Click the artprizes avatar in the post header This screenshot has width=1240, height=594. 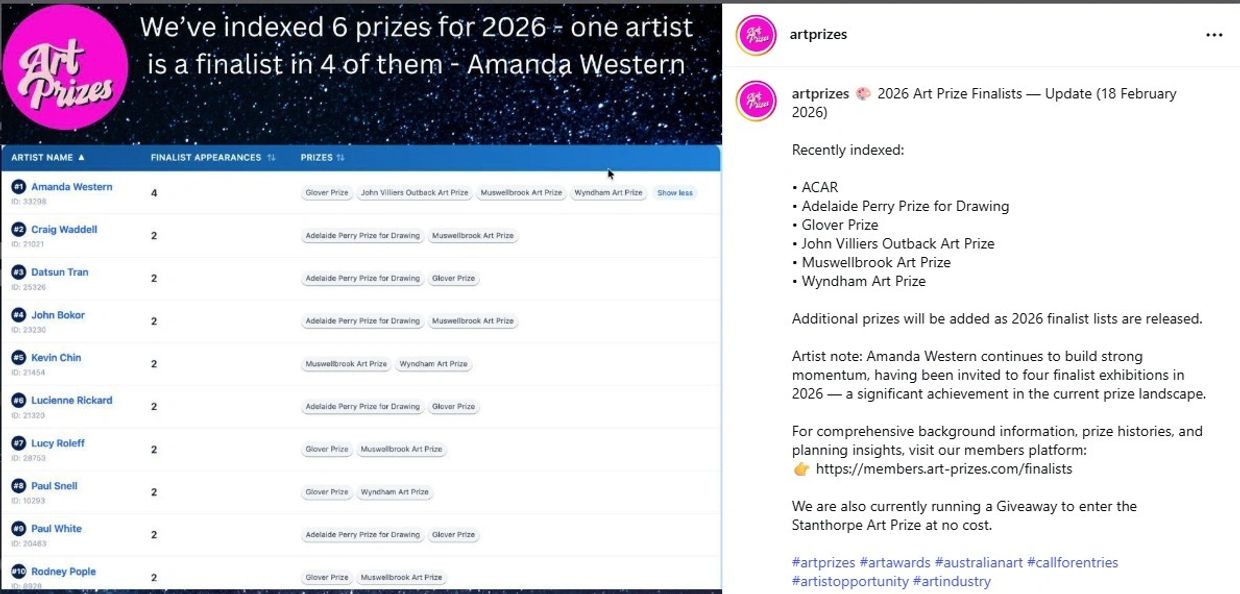[756, 35]
